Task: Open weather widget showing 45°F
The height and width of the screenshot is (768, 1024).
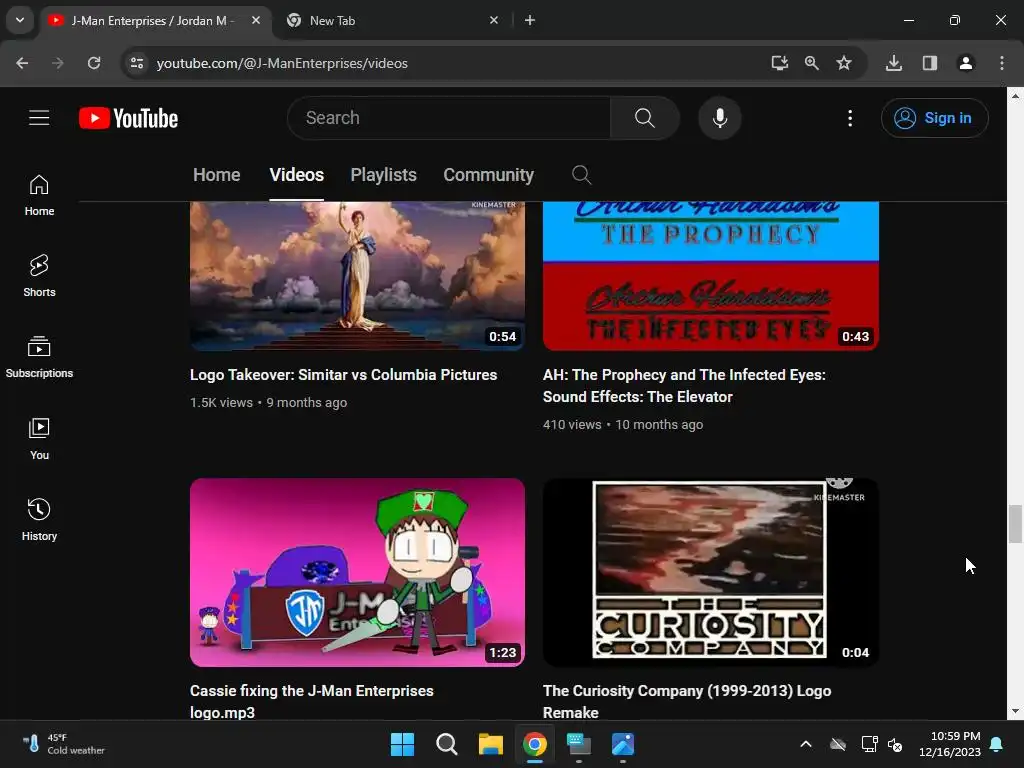Action: click(x=63, y=744)
